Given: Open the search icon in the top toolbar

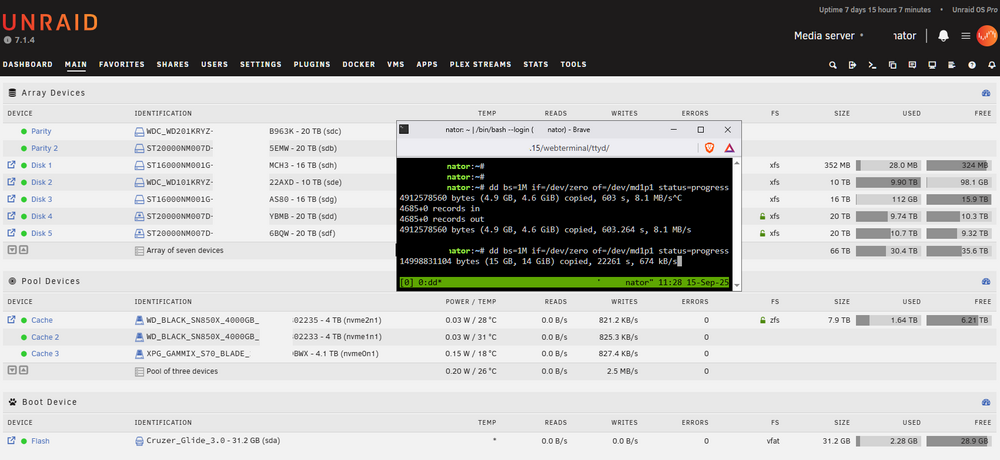Looking at the screenshot, I should pyautogui.click(x=833, y=65).
